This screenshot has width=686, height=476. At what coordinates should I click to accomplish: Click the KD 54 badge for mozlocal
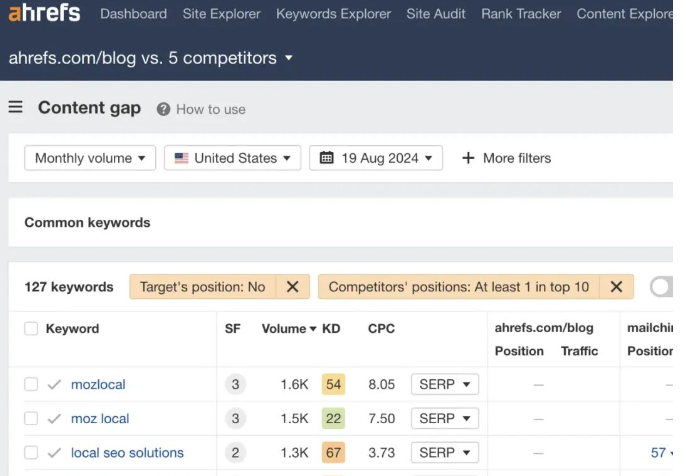point(333,385)
